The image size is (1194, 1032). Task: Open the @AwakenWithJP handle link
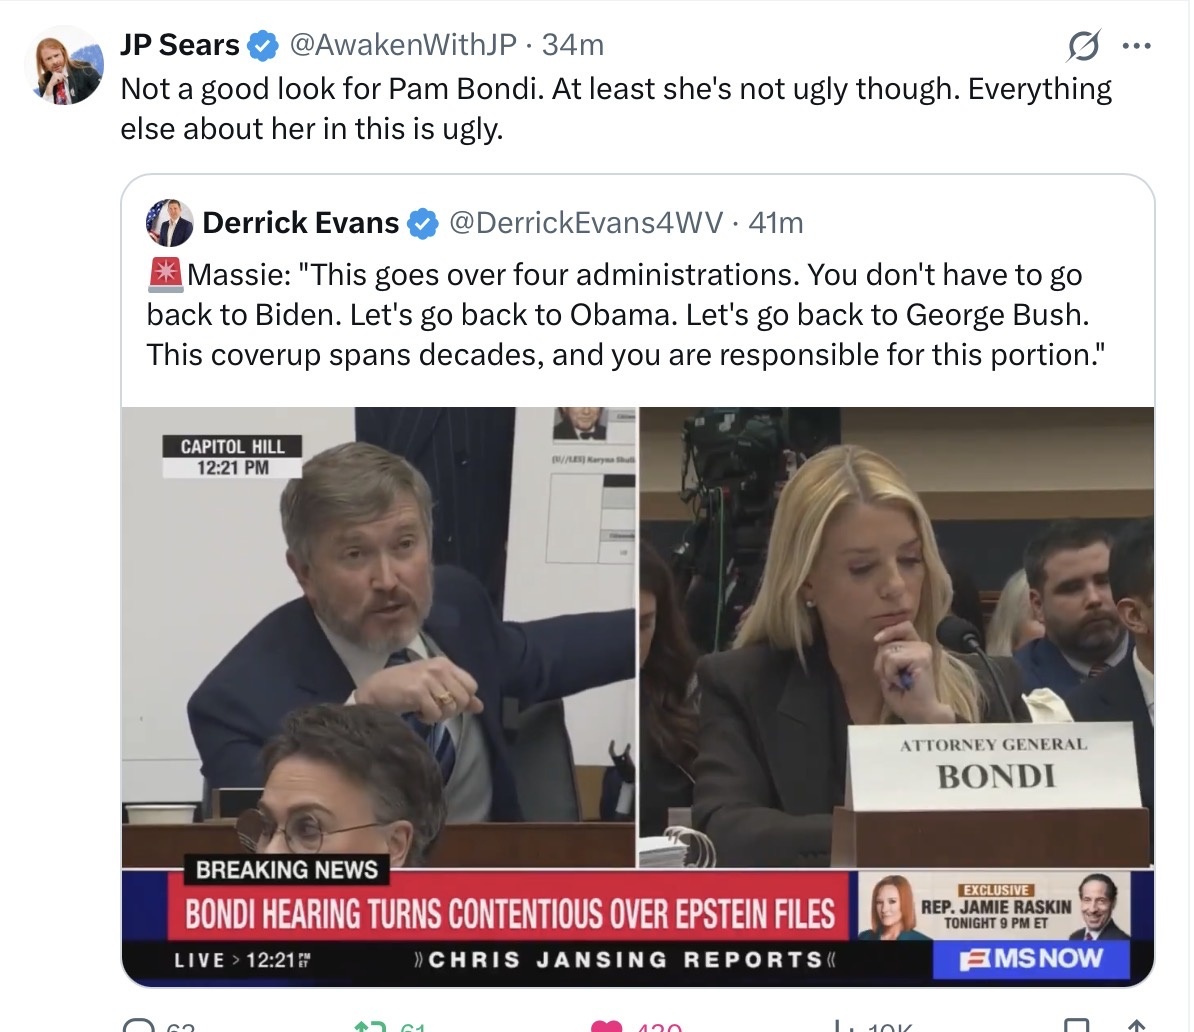point(403,45)
